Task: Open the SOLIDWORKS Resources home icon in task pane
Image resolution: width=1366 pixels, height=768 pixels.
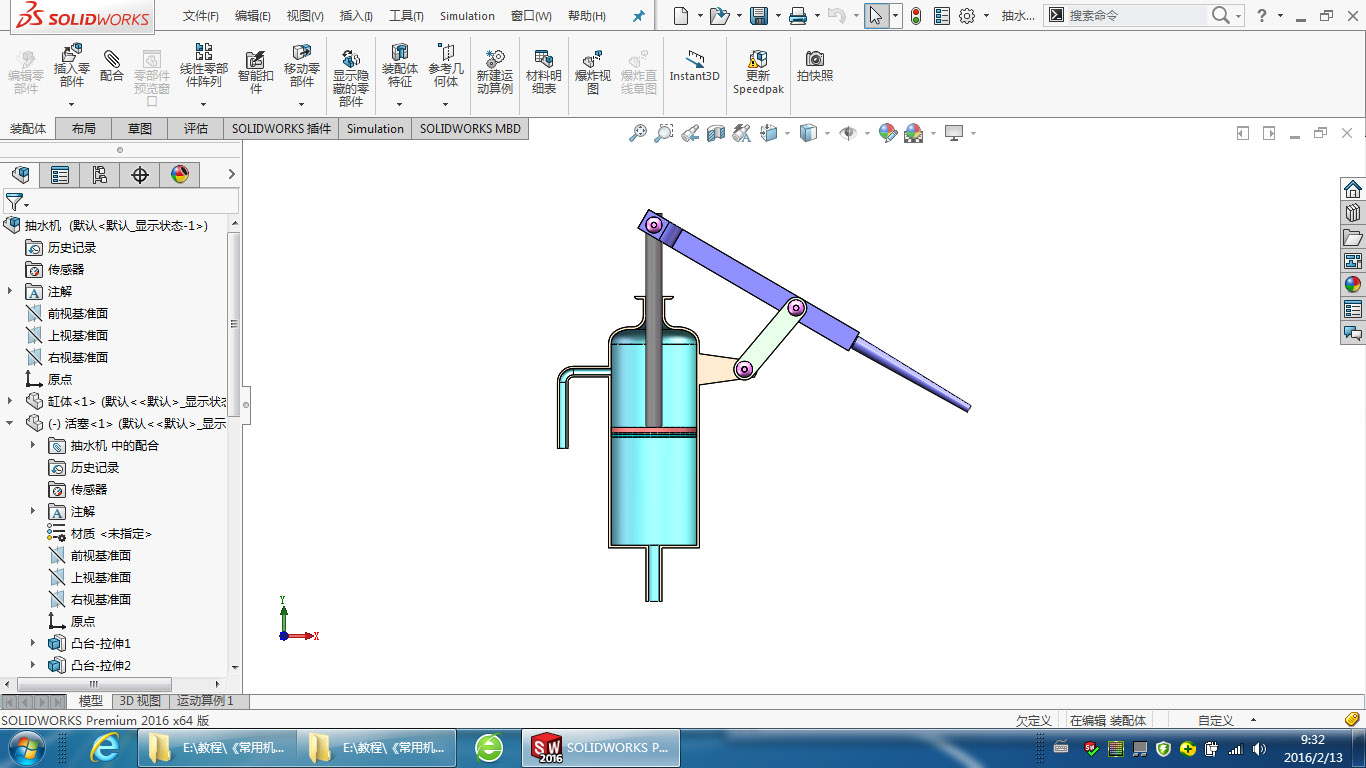Action: pos(1353,189)
